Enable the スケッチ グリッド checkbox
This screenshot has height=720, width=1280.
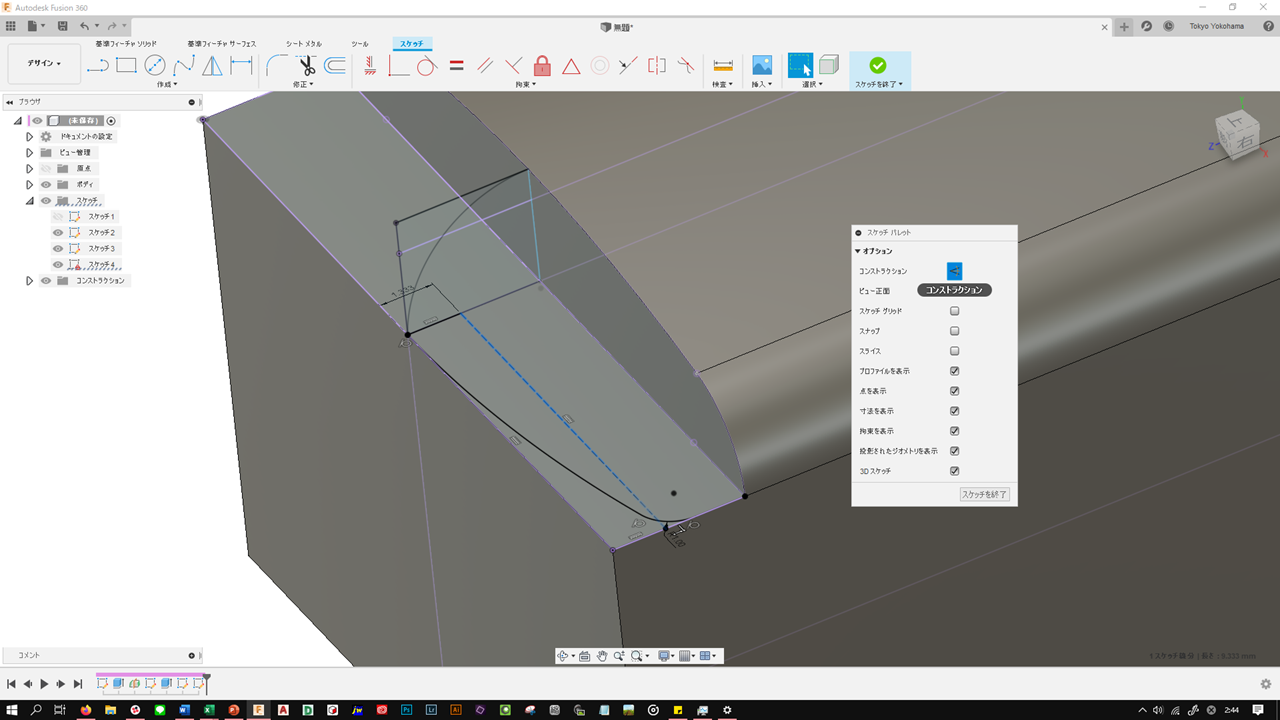tap(954, 311)
